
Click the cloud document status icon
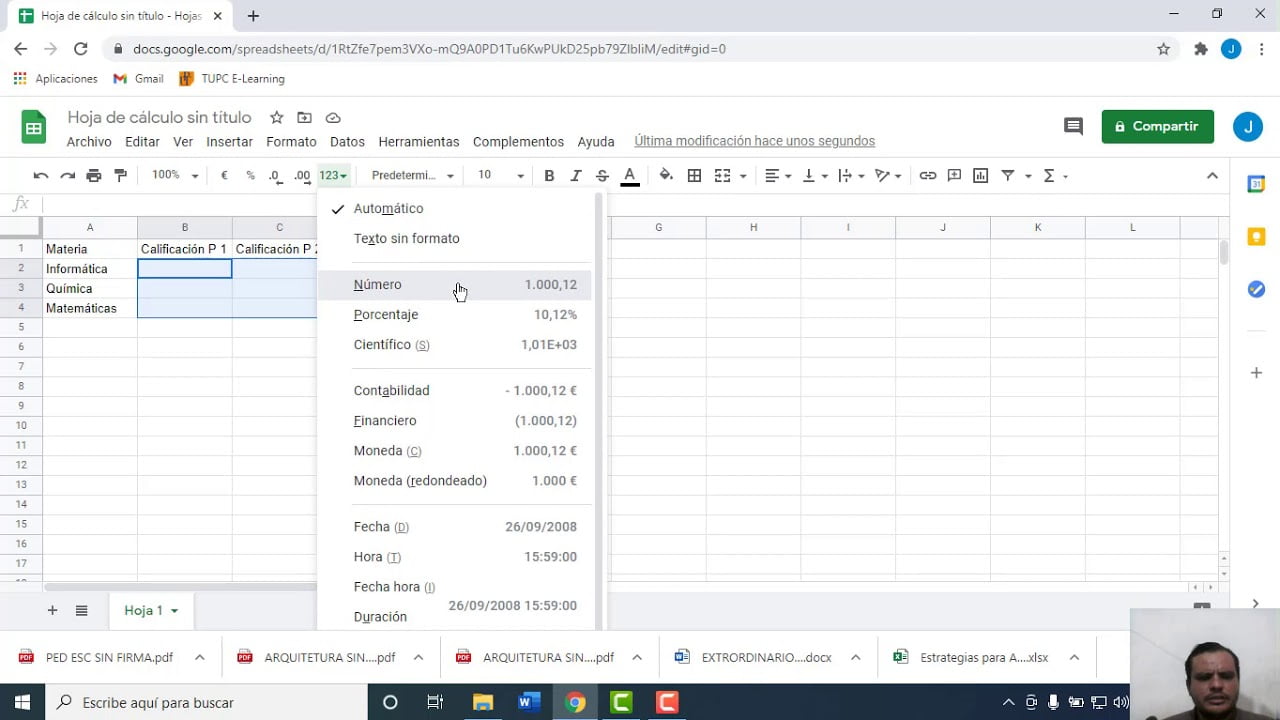pyautogui.click(x=333, y=118)
